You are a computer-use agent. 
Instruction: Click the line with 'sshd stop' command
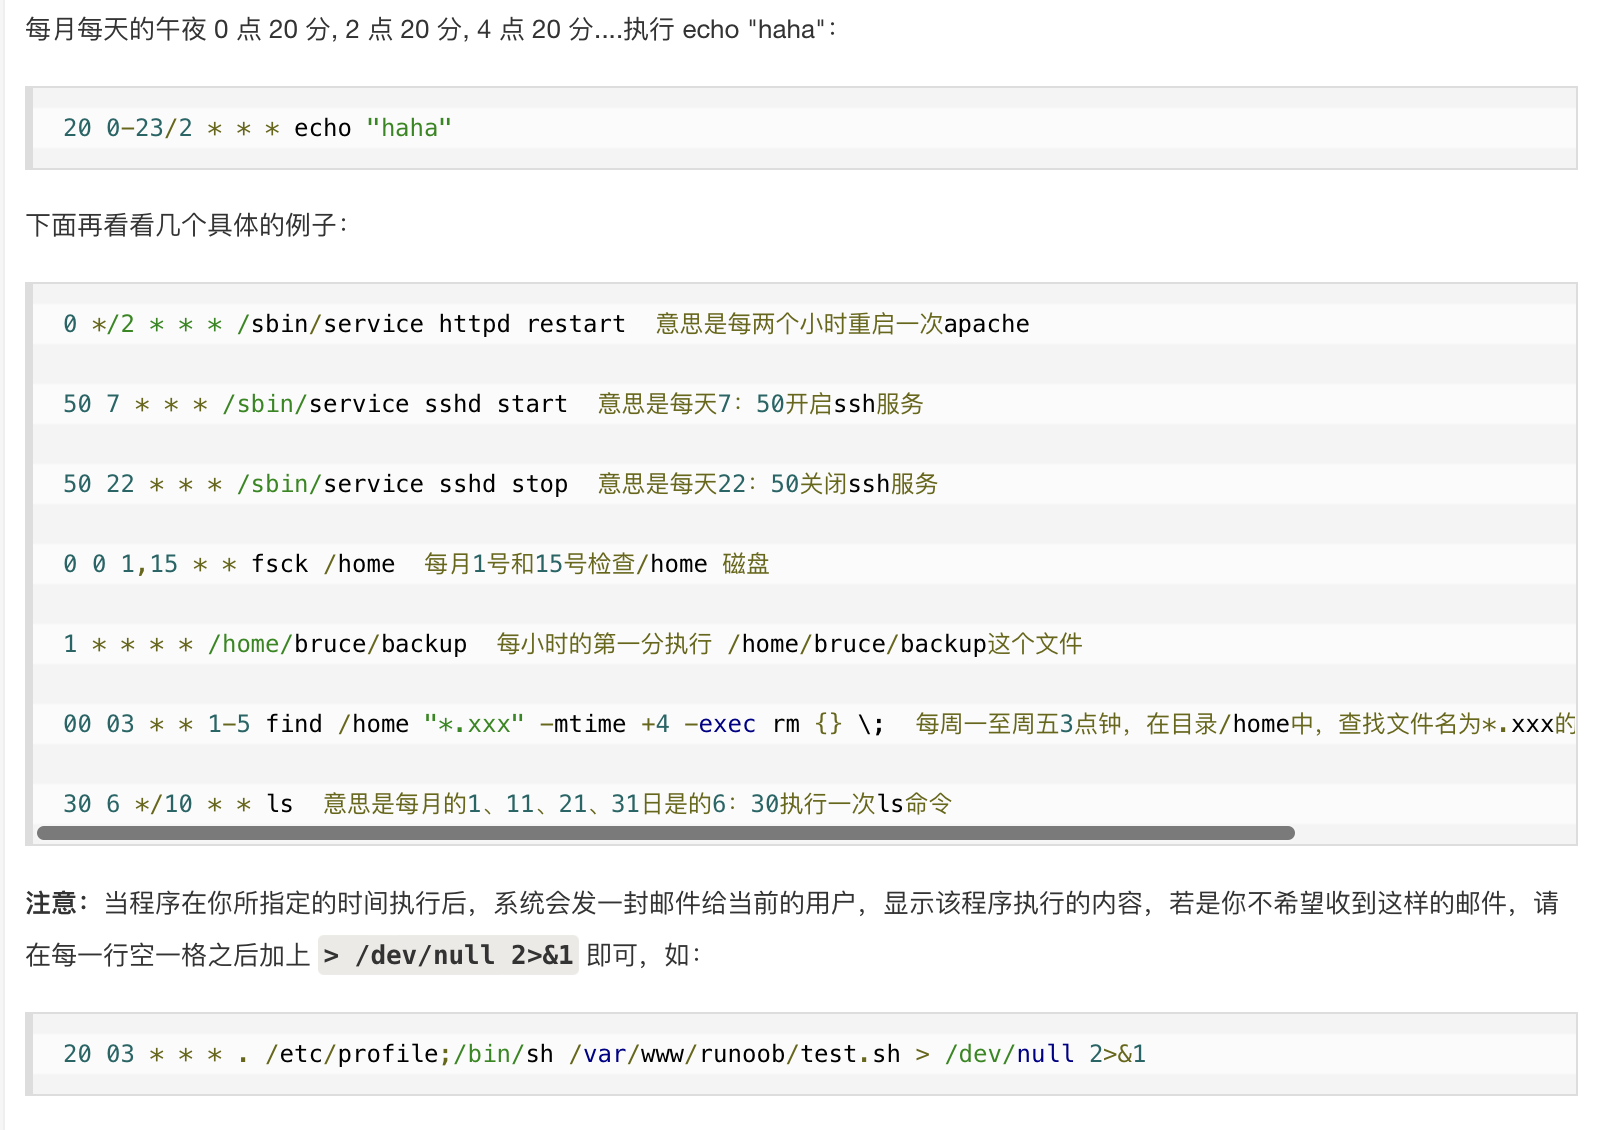click(500, 484)
